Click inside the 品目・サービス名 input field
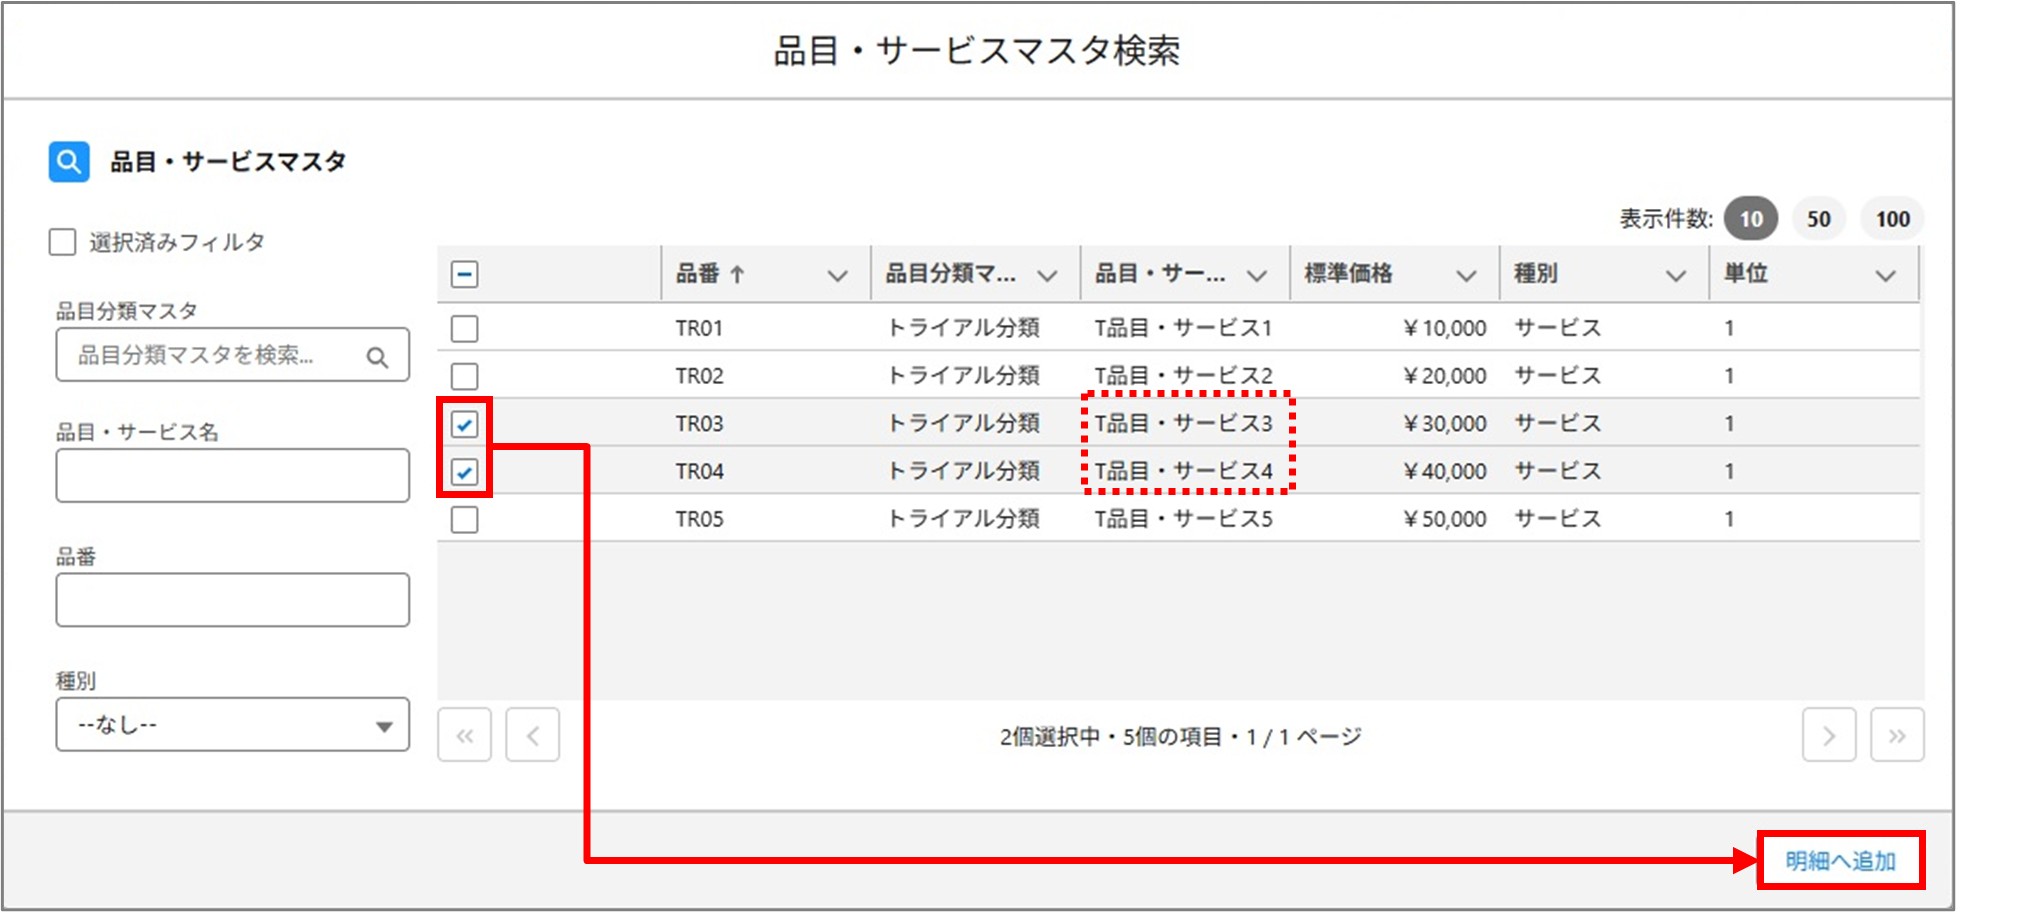 [231, 475]
